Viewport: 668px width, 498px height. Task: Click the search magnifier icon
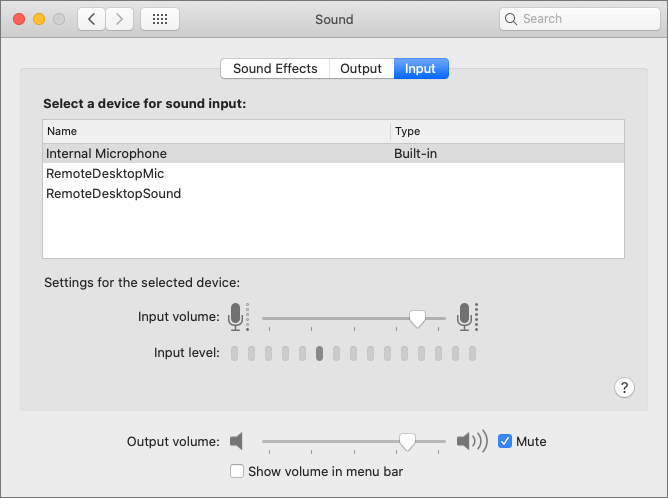click(x=512, y=19)
